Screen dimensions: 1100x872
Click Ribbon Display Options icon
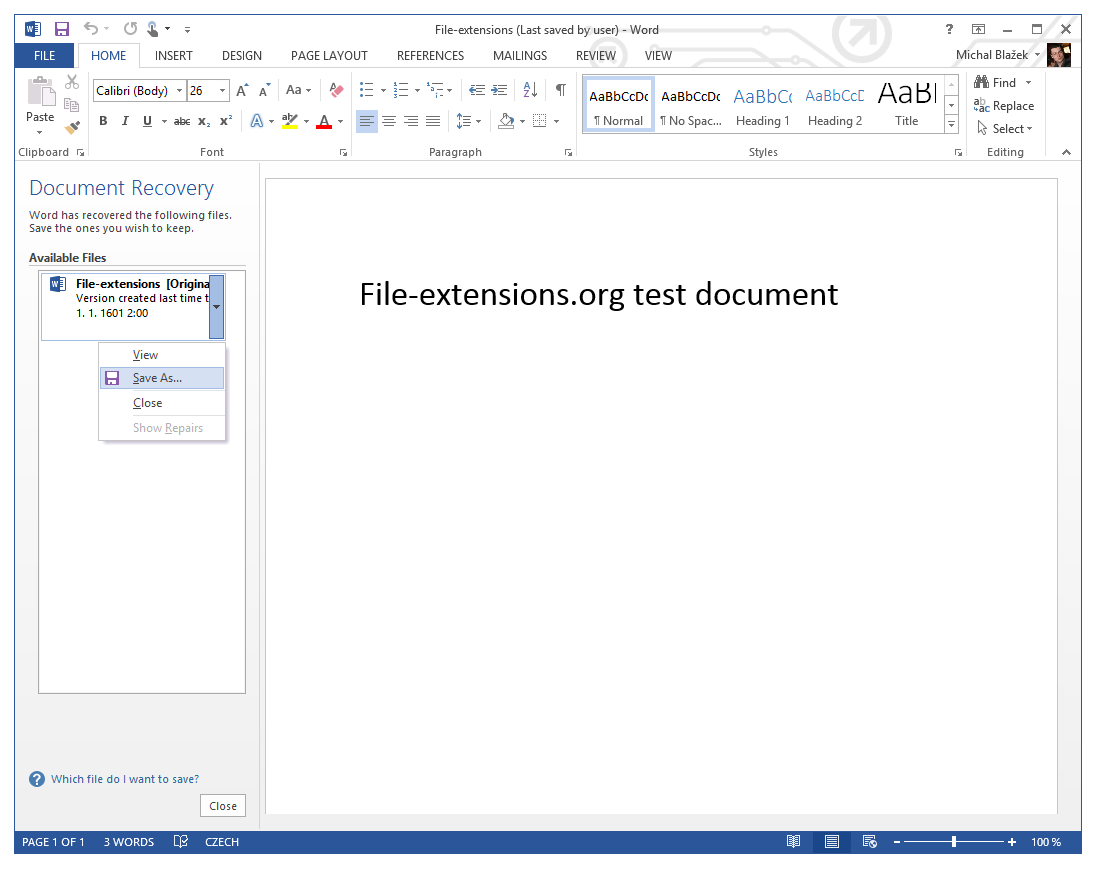[x=978, y=29]
